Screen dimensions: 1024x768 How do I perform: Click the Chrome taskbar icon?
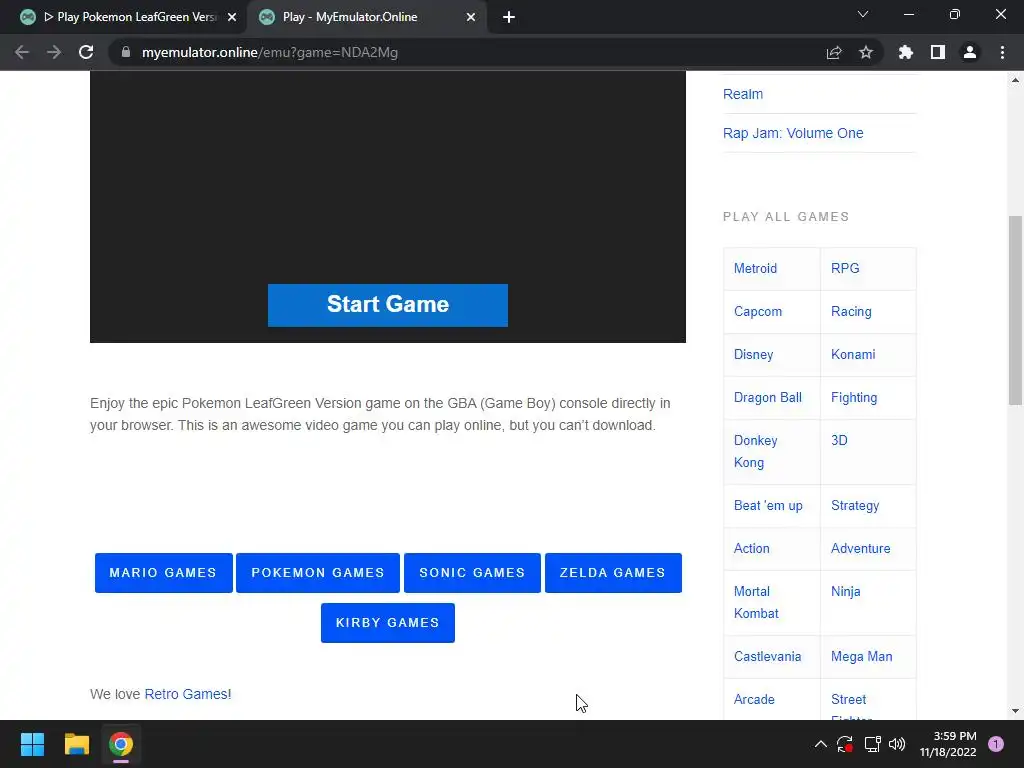point(121,744)
